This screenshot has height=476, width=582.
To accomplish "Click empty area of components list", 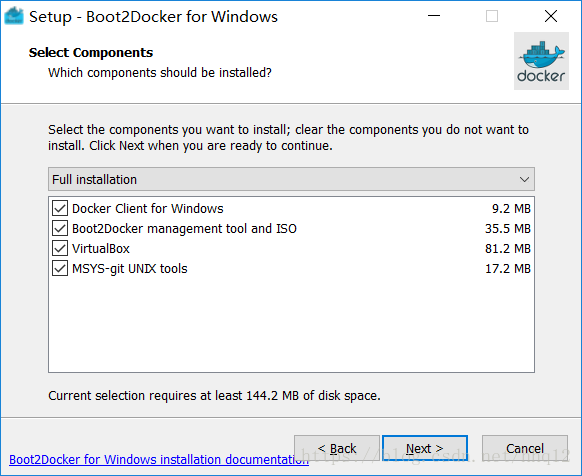I will tap(291, 325).
